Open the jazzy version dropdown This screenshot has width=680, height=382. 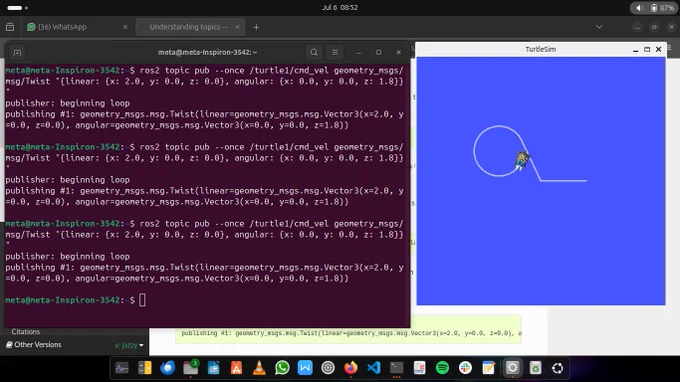[x=129, y=345]
